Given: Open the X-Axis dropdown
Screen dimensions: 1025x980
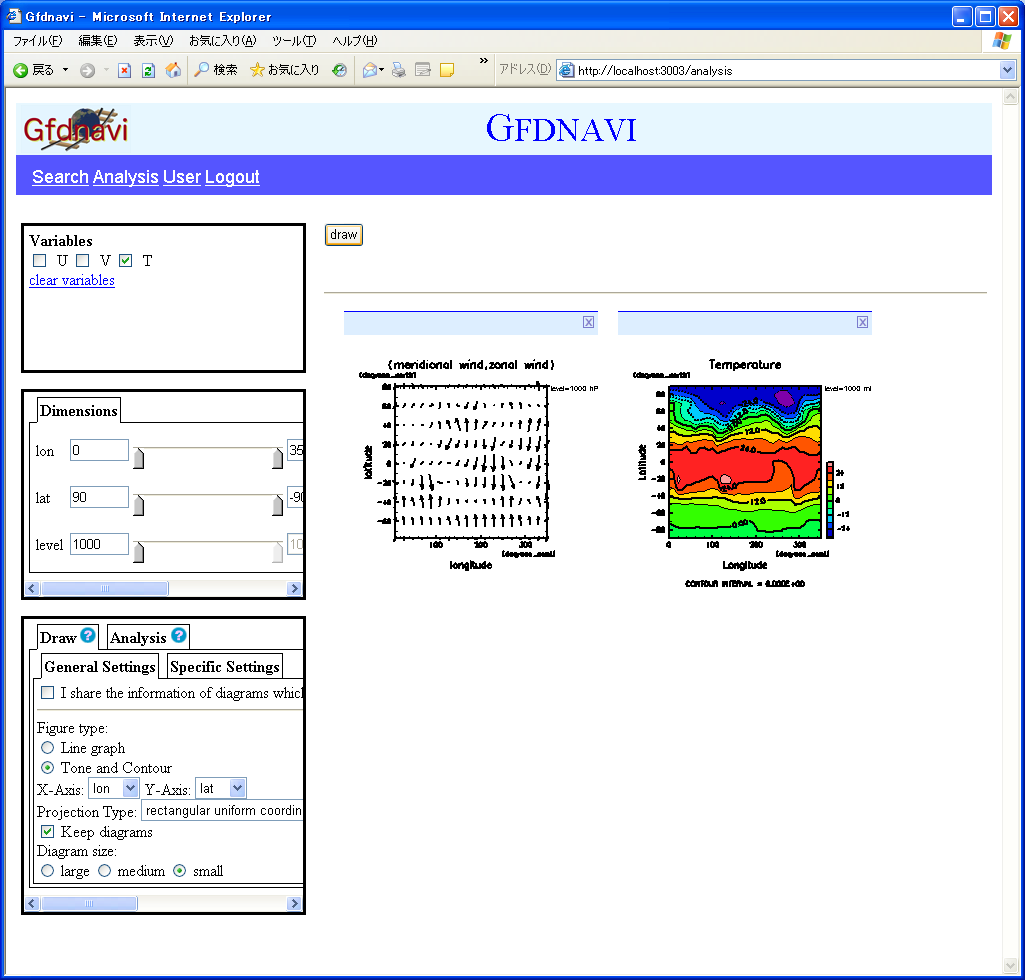Looking at the screenshot, I should click(113, 789).
